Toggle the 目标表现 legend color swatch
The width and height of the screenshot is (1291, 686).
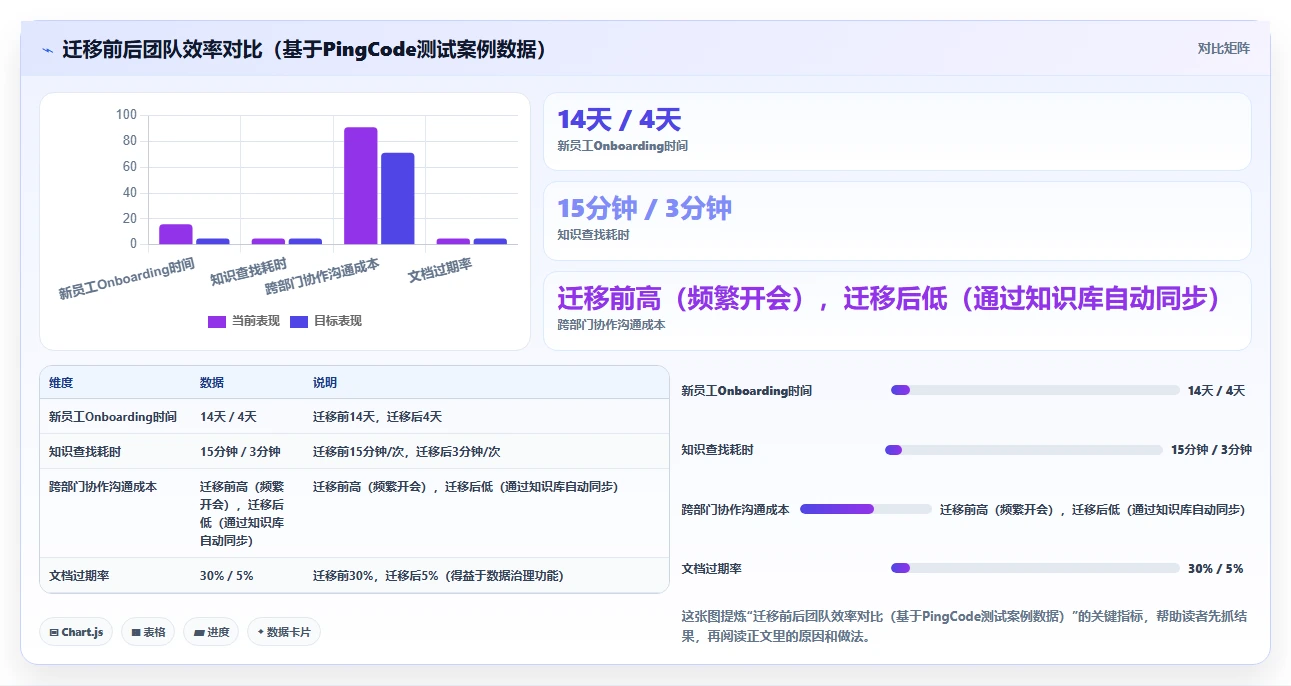coord(299,321)
